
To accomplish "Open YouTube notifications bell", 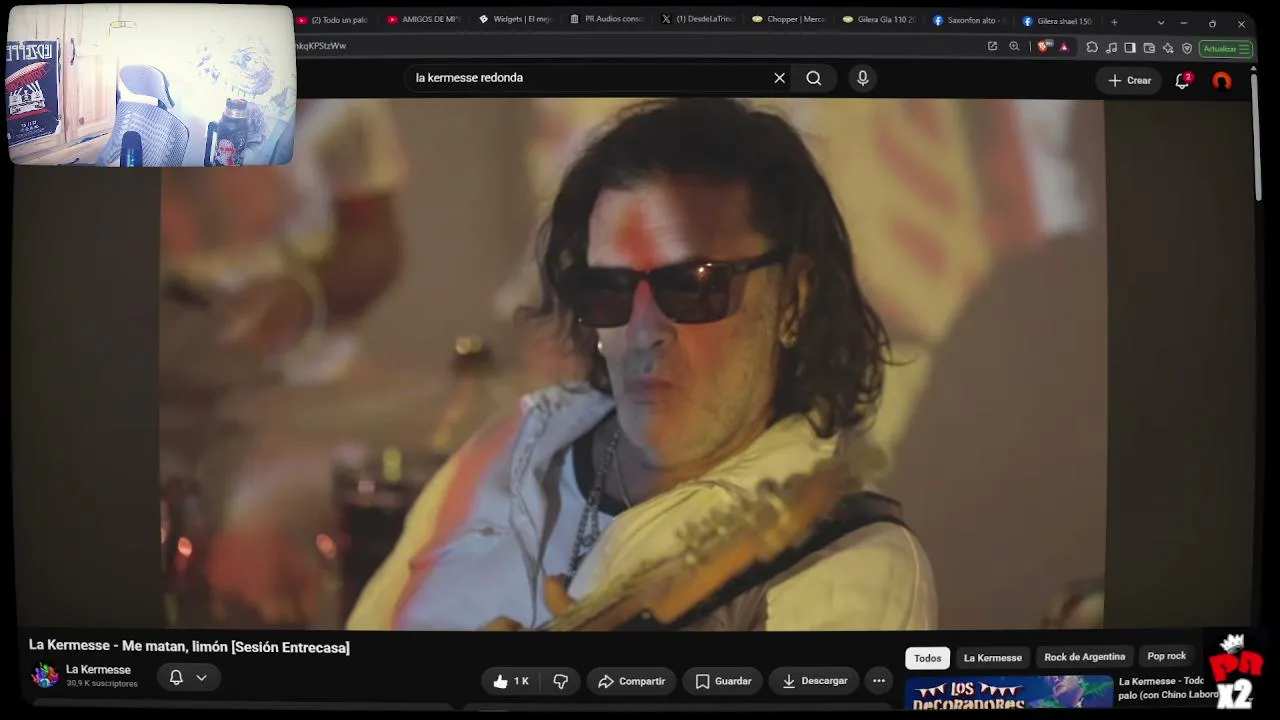I will point(1182,81).
